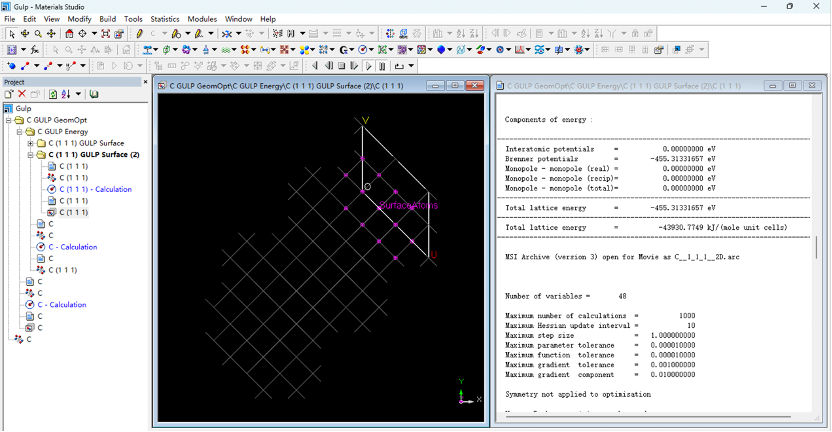Screen dimensions: 832x432
Task: Select C (1 1 1) - Calculation entry
Action: pos(96,189)
